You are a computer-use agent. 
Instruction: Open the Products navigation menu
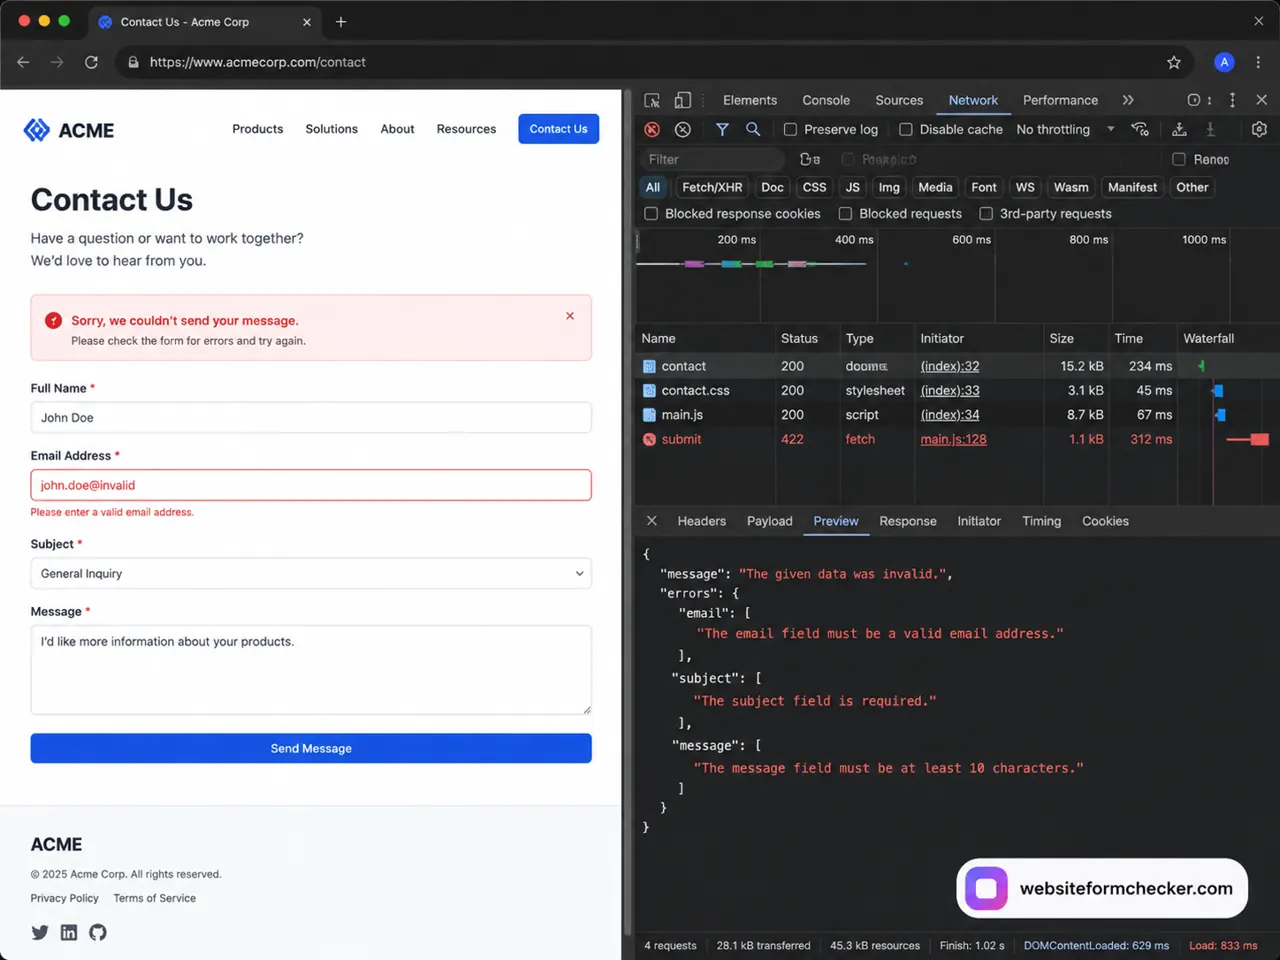[258, 129]
